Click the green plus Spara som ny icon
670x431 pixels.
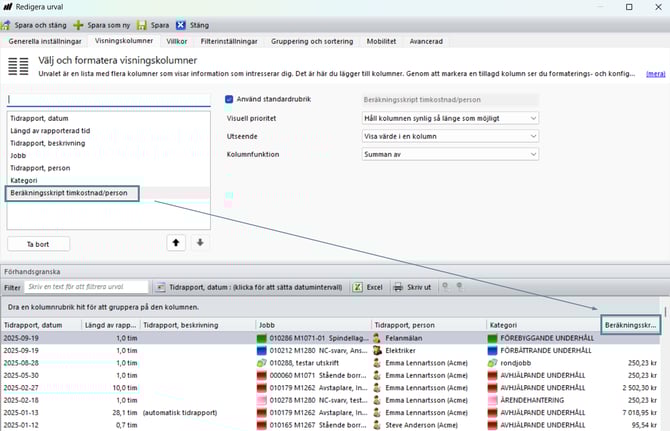tap(79, 24)
